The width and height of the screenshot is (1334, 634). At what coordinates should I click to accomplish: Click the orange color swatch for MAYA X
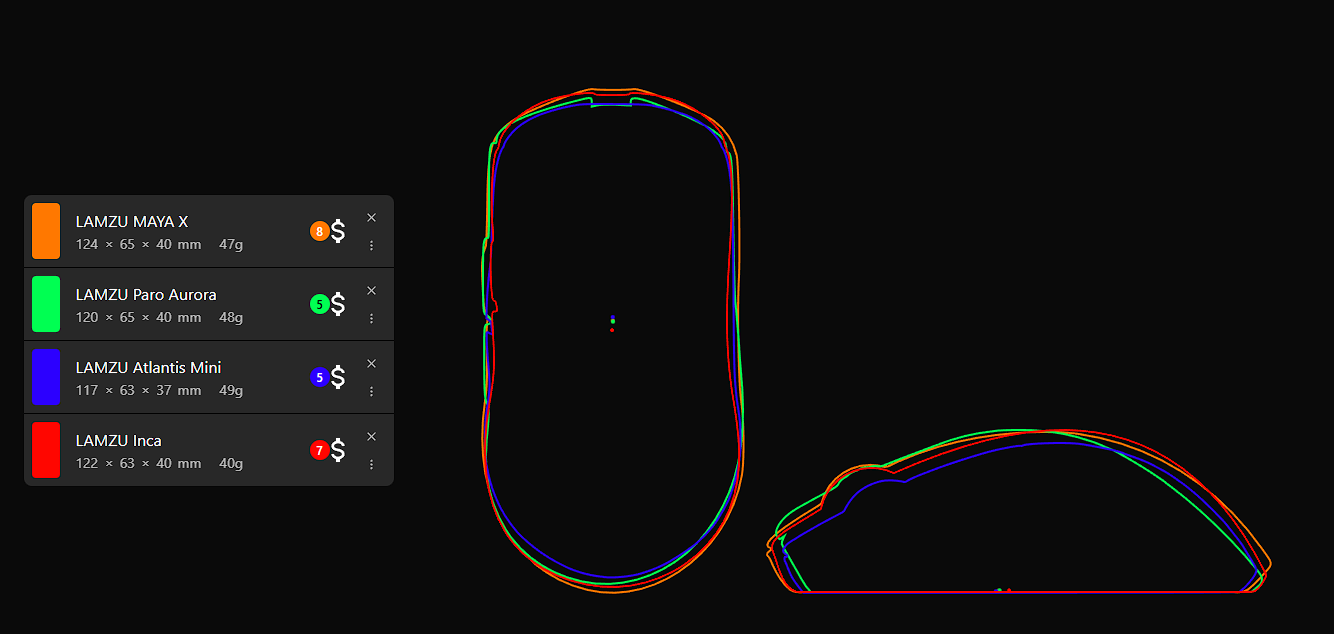coord(46,231)
